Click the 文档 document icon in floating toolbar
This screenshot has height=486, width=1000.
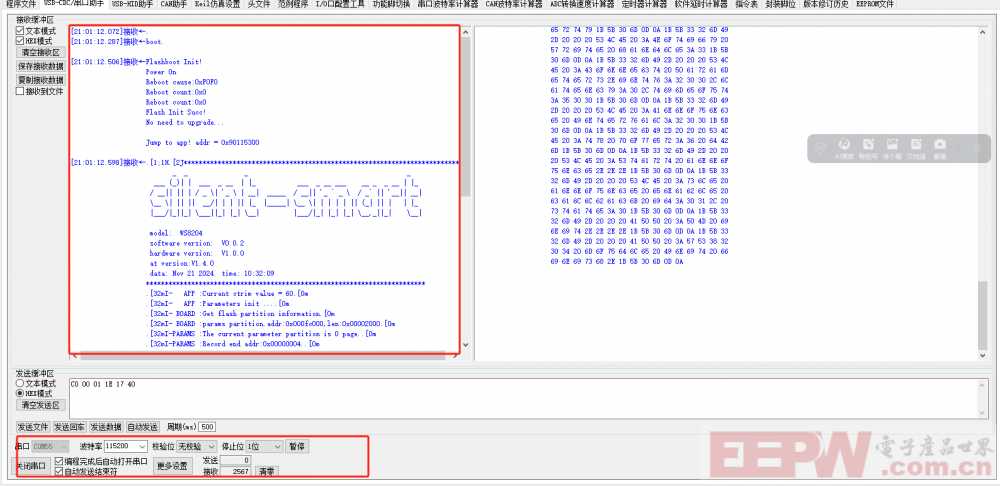click(x=916, y=145)
